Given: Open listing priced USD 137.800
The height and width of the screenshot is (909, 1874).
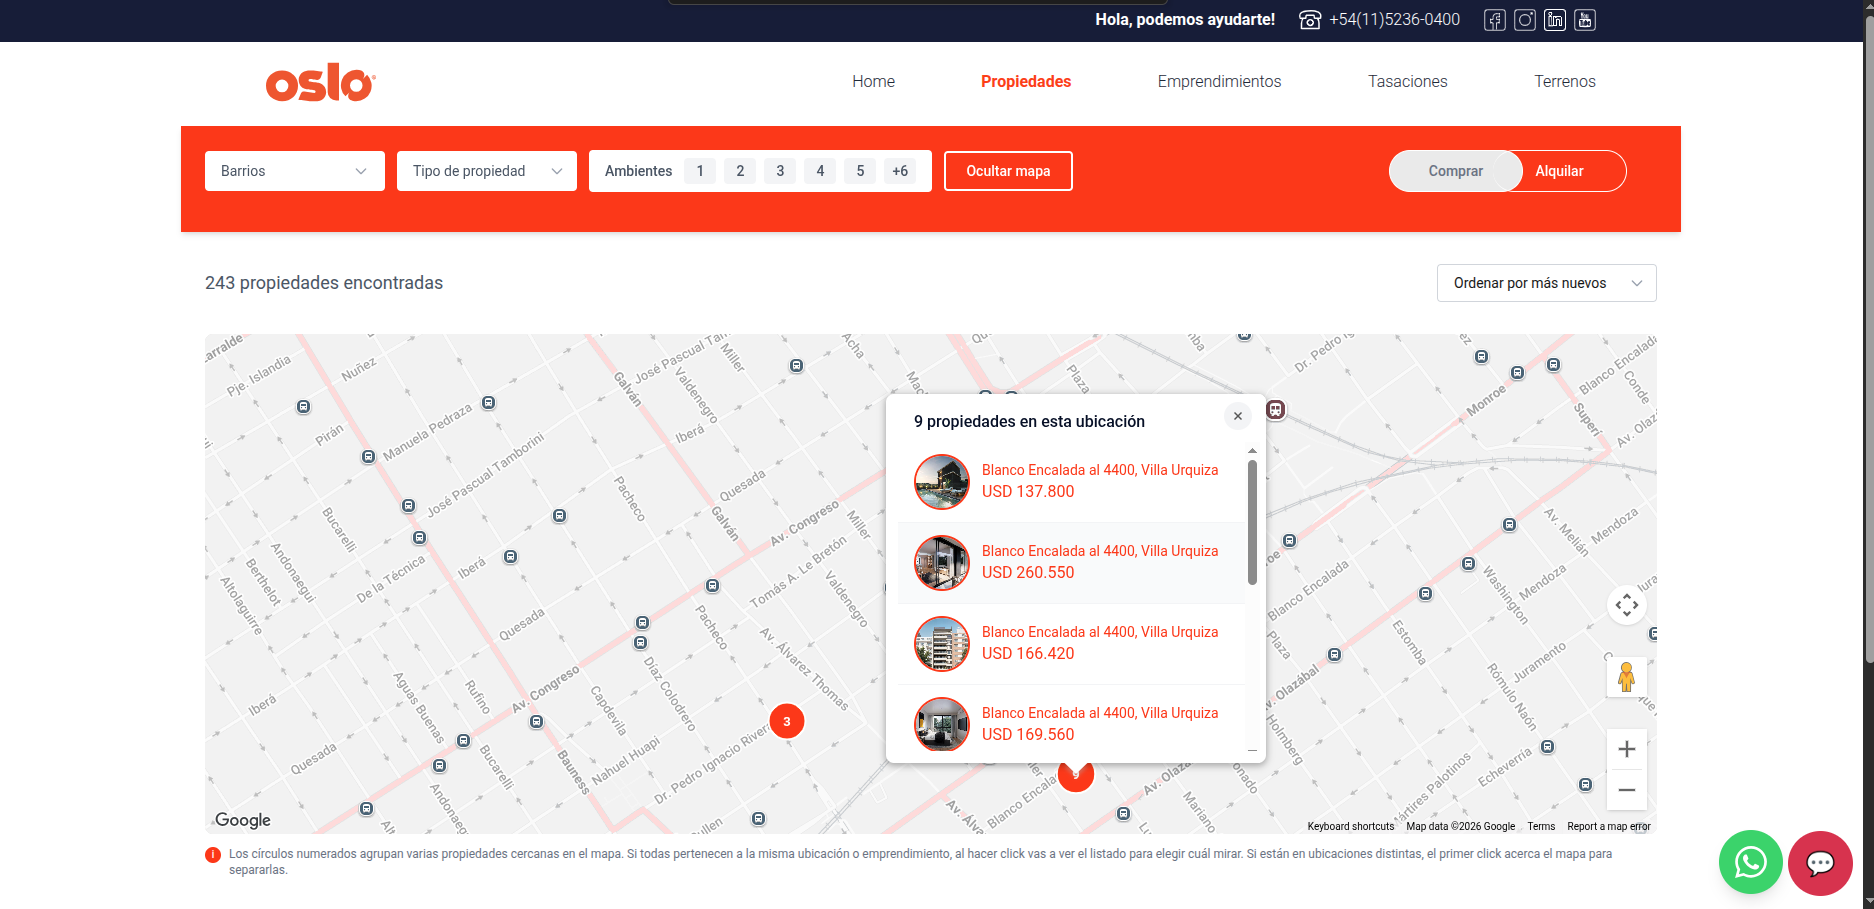Looking at the screenshot, I should 1072,481.
